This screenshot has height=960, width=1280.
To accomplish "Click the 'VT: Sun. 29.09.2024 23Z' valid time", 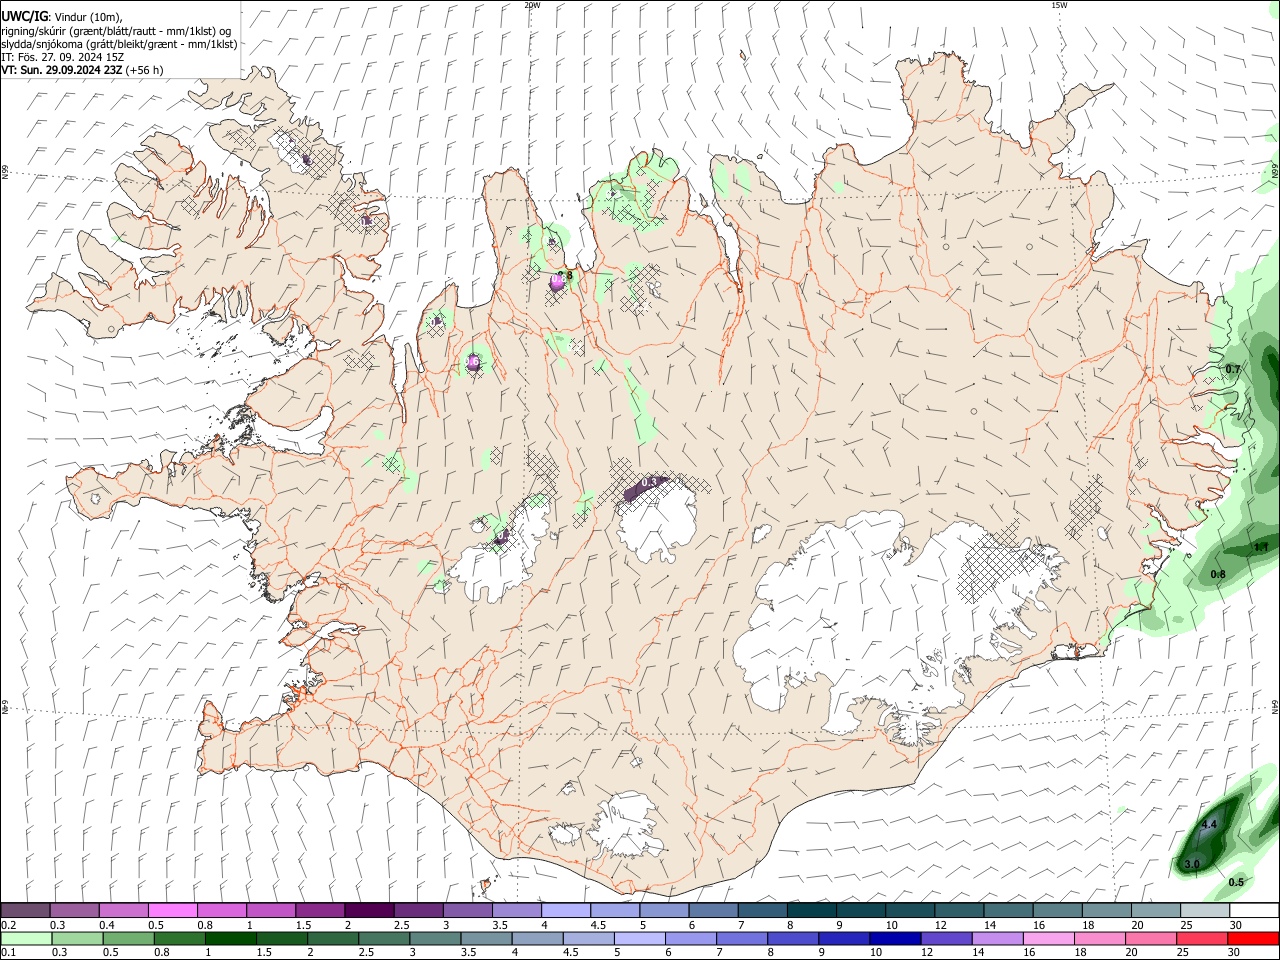I will pos(62,70).
